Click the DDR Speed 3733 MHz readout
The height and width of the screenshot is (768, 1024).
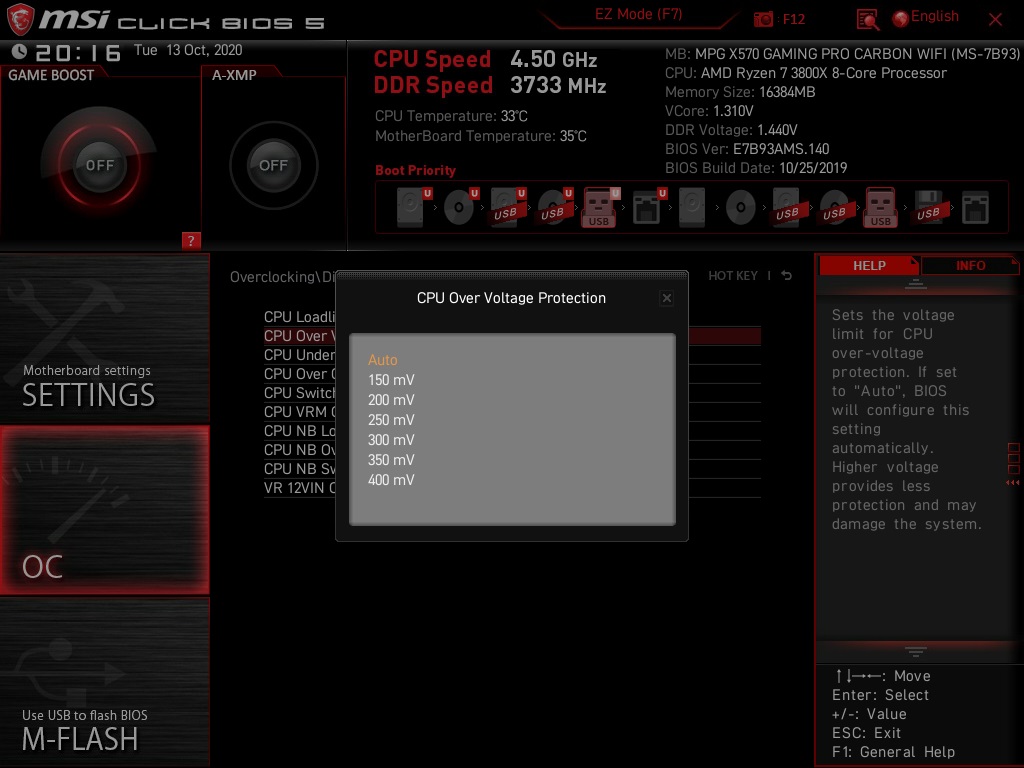point(490,86)
